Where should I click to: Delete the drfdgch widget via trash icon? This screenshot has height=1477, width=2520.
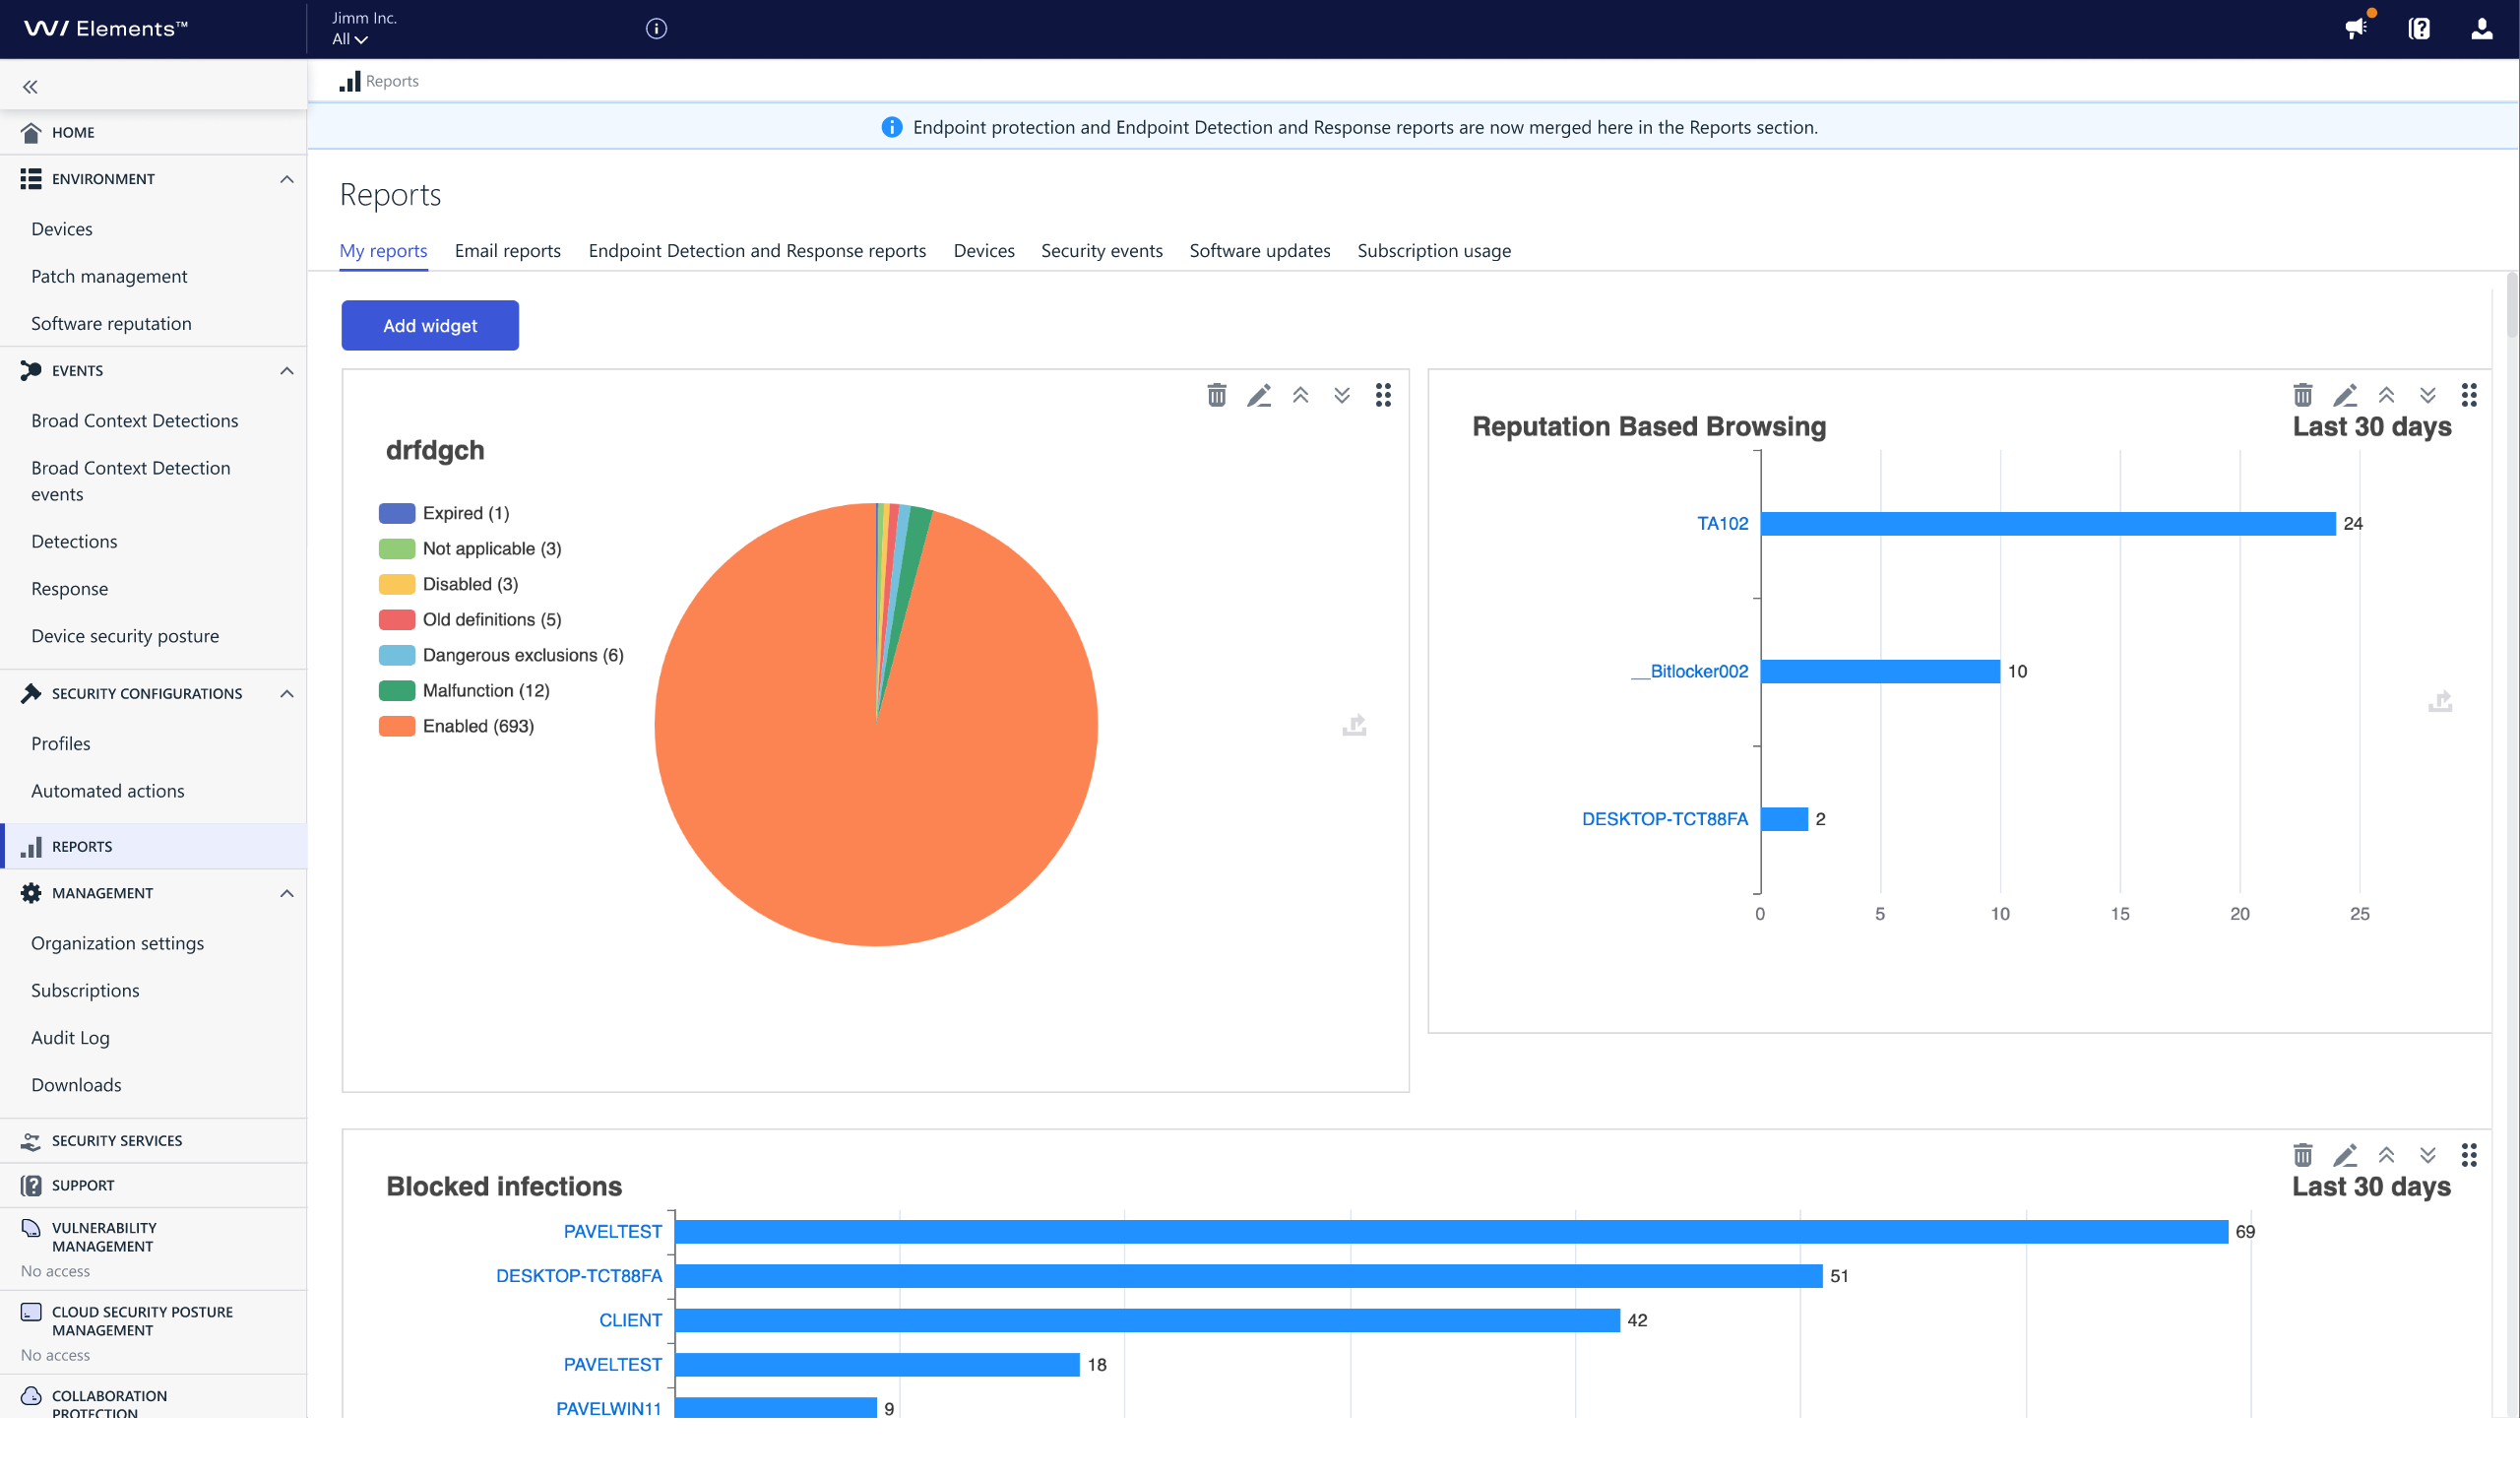click(x=1216, y=395)
